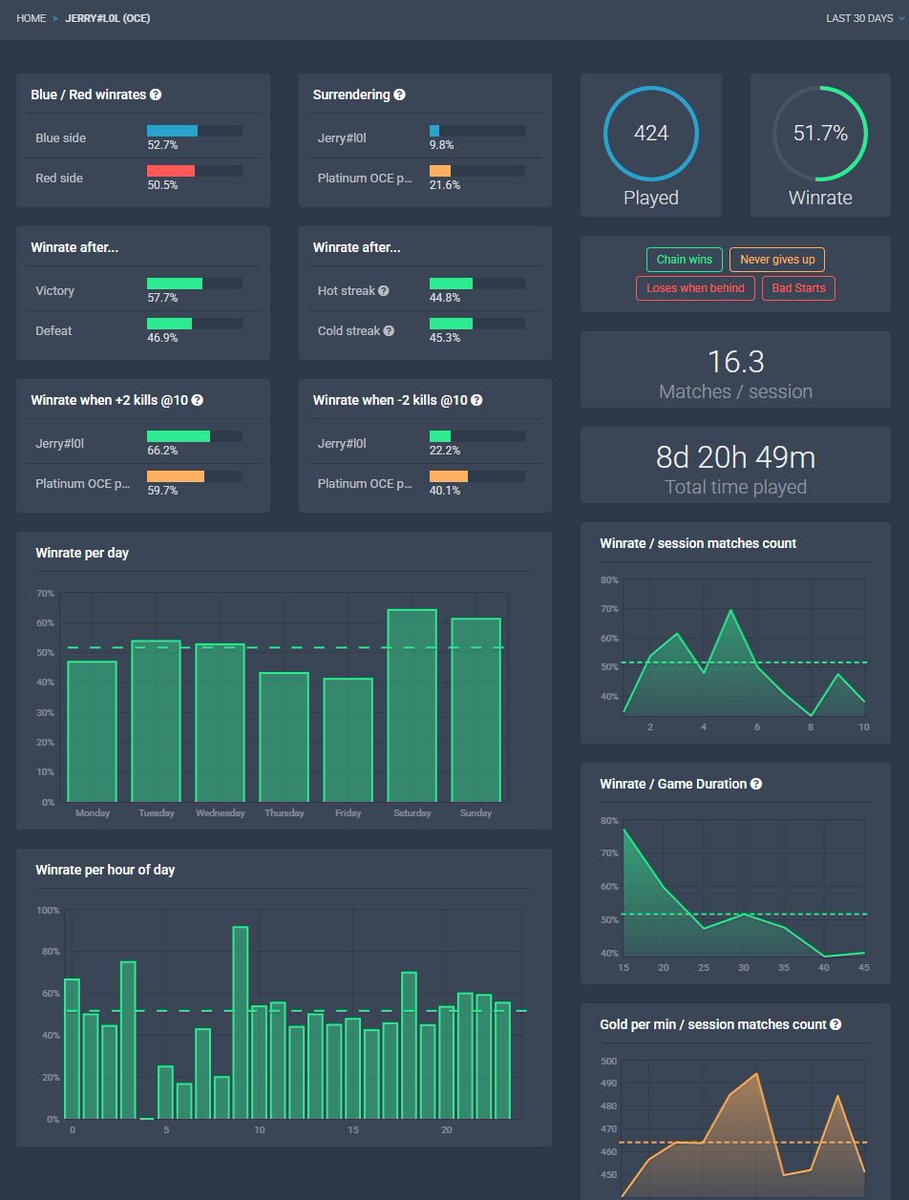Viewport: 909px width, 1200px height.
Task: Click the Friday winrate bar
Action: click(x=348, y=741)
